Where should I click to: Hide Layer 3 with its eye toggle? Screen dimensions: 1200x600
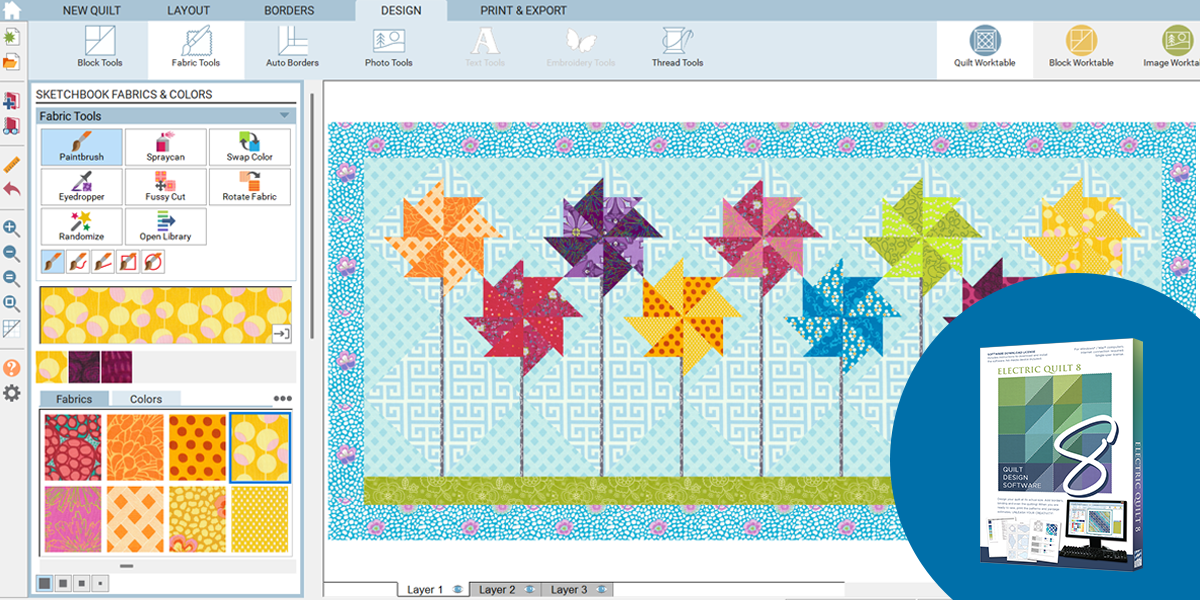tap(601, 588)
